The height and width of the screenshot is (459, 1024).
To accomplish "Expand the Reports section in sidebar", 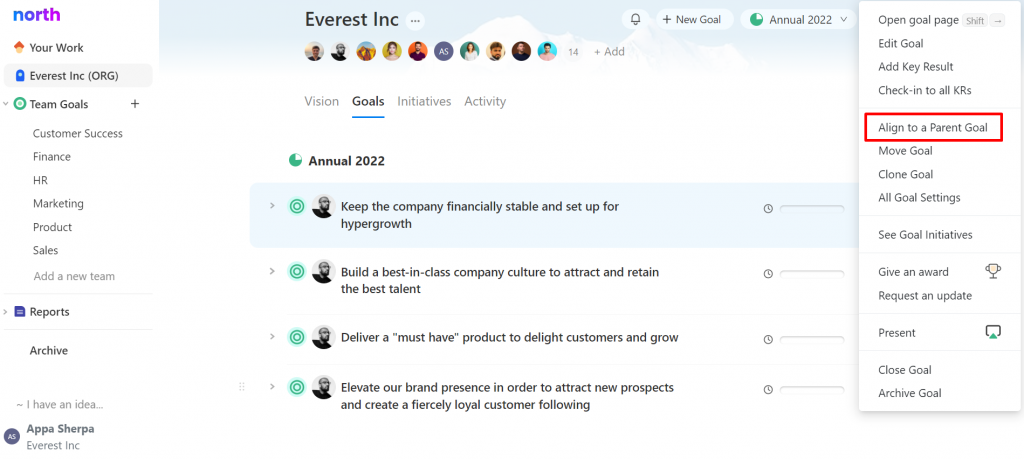I will 5,312.
